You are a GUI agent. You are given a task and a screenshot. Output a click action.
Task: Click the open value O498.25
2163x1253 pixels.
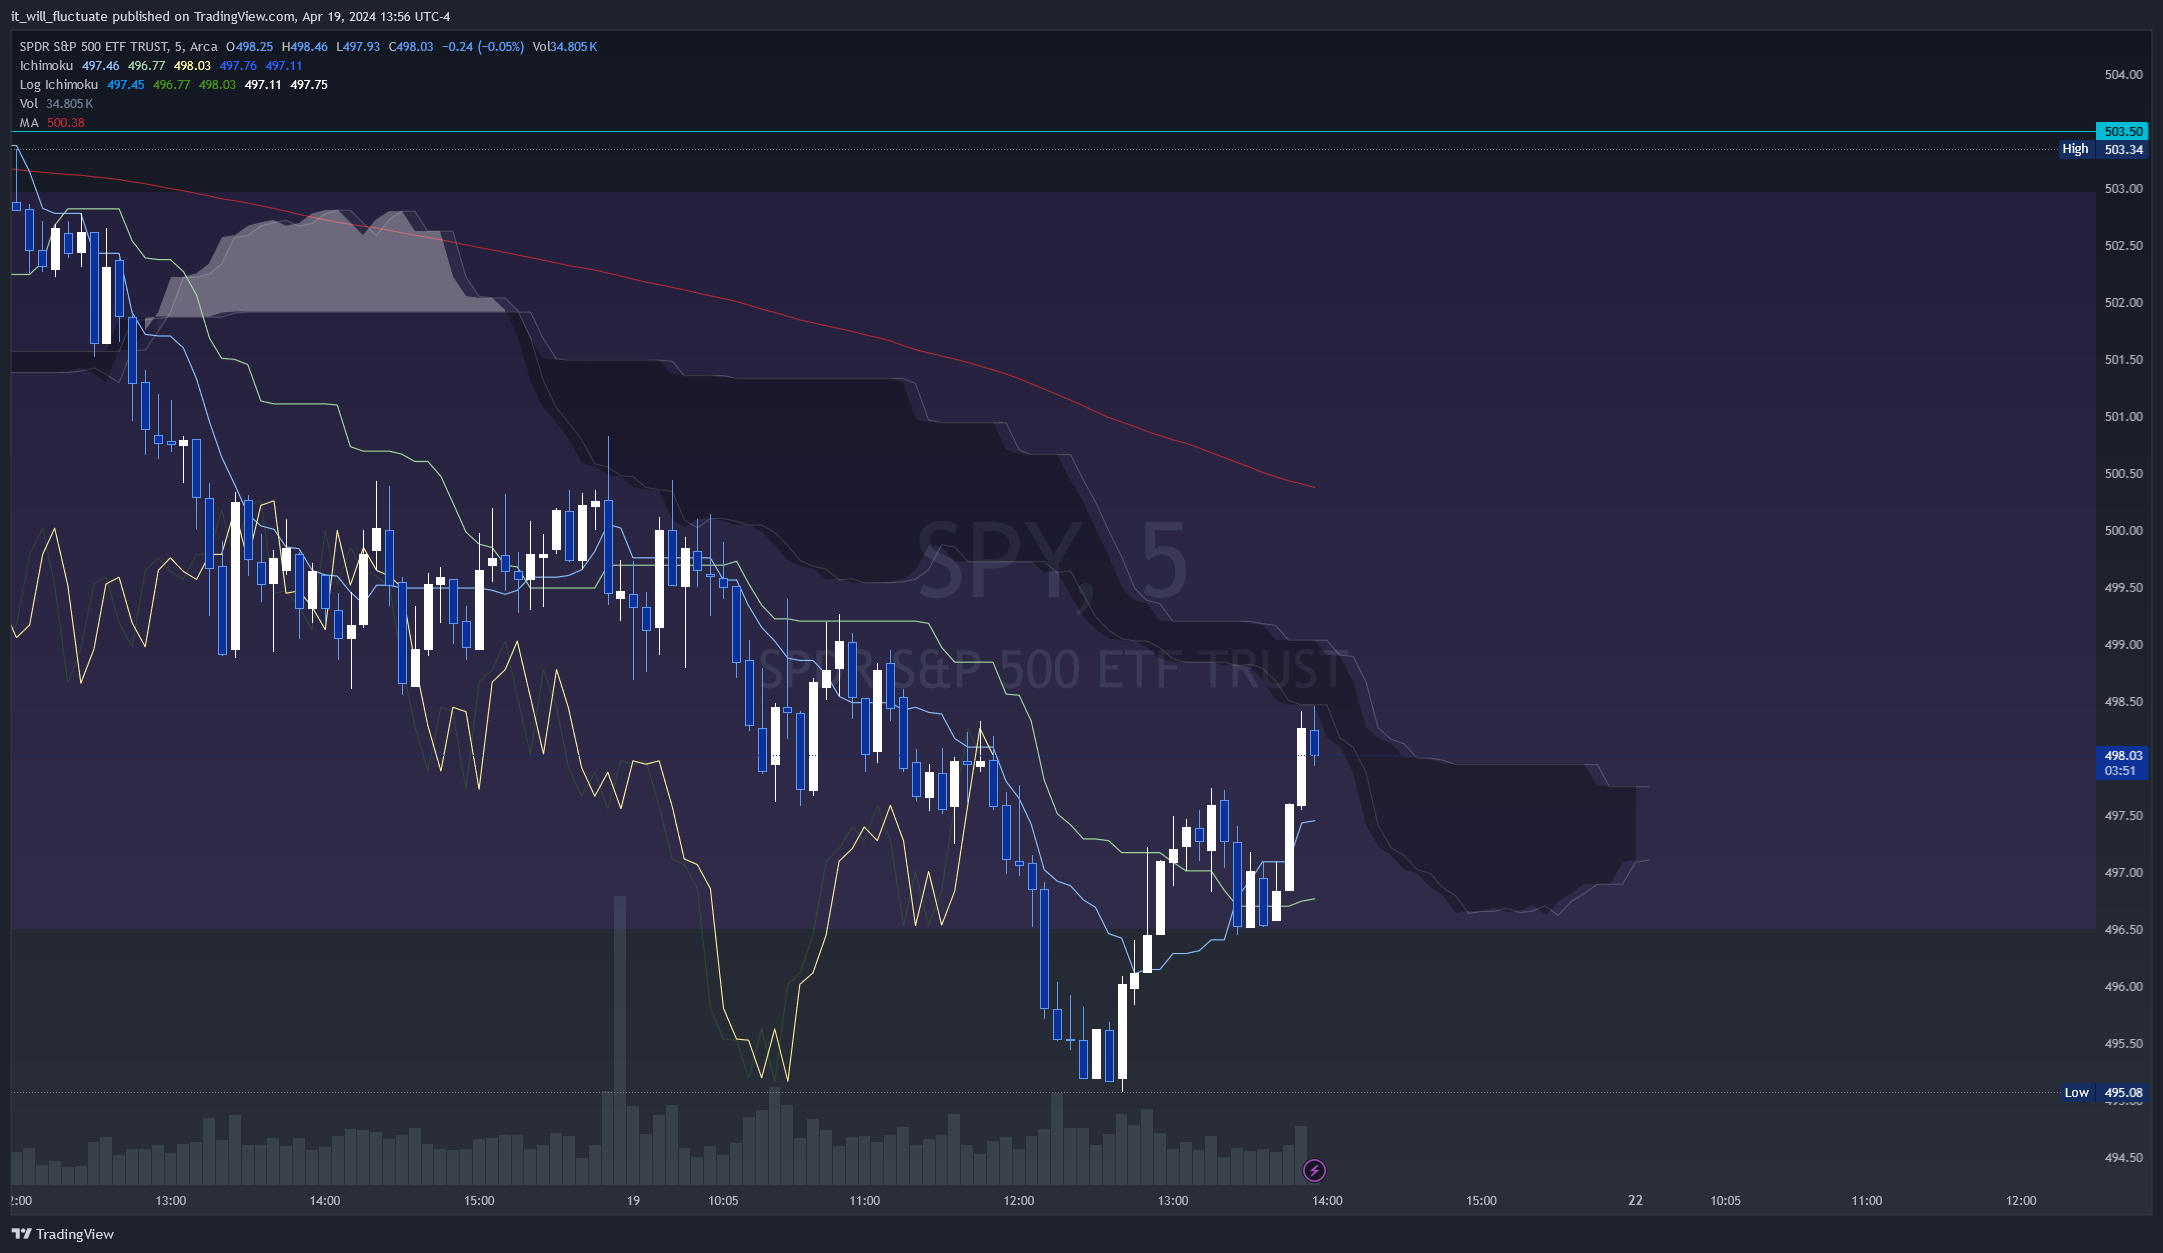tap(249, 47)
